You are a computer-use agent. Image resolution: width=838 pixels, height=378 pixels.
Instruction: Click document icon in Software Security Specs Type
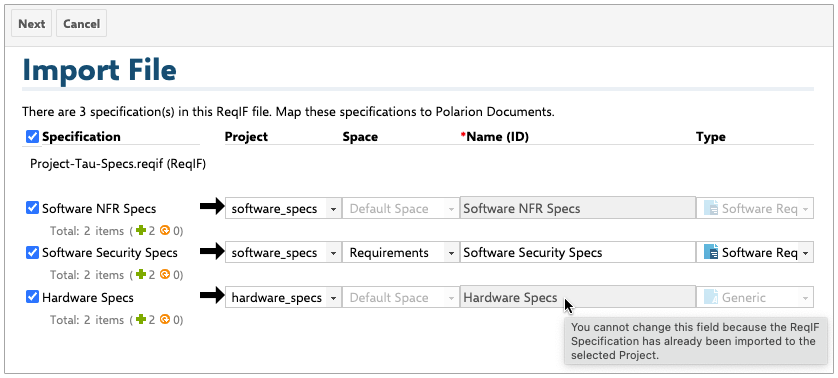click(x=711, y=252)
